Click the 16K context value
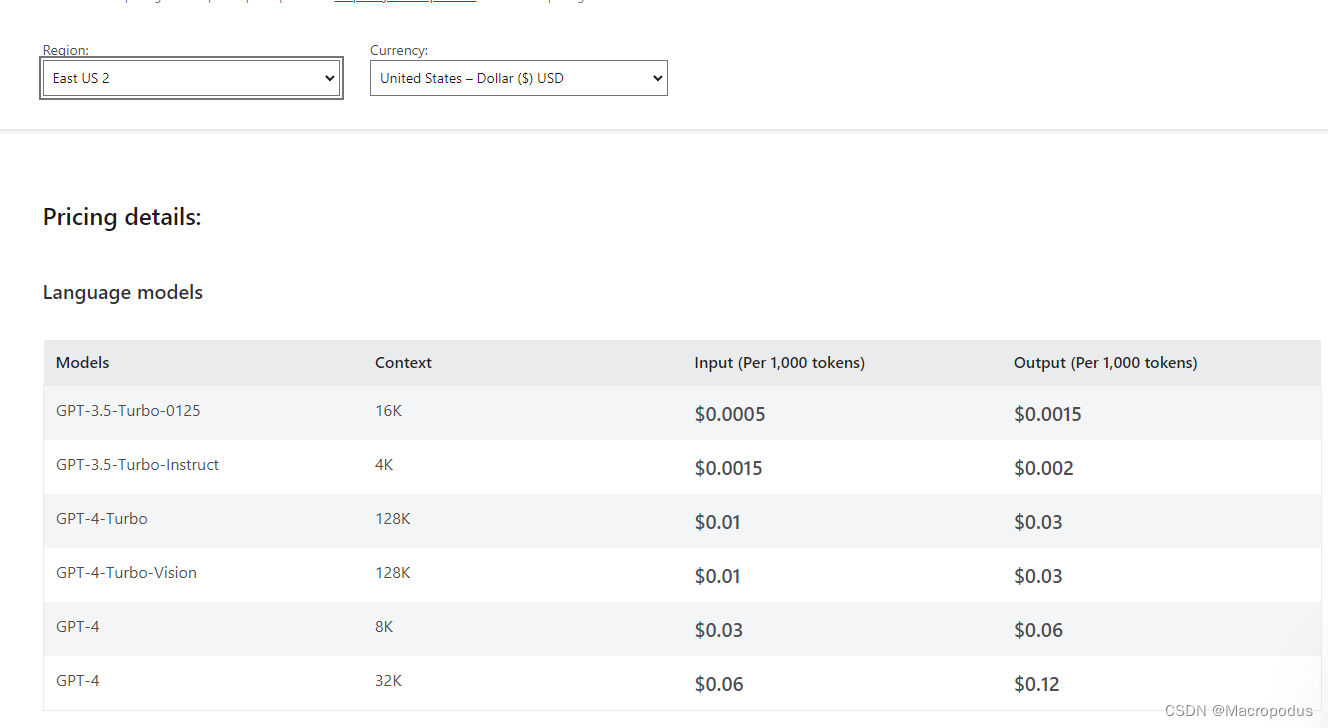This screenshot has height=728, width=1328. coord(388,411)
